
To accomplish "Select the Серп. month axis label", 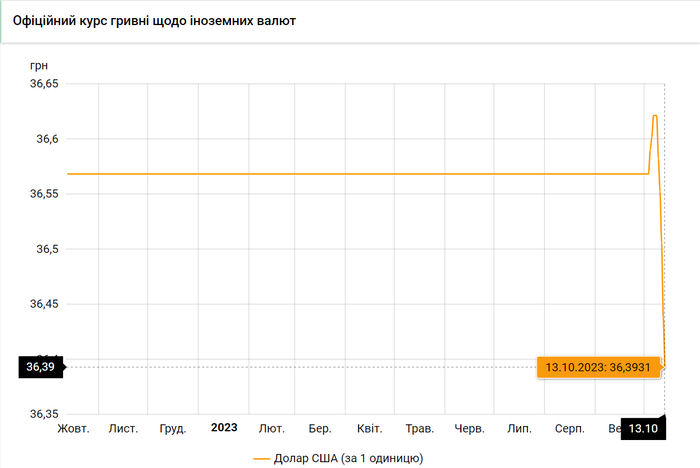I will 569,428.
